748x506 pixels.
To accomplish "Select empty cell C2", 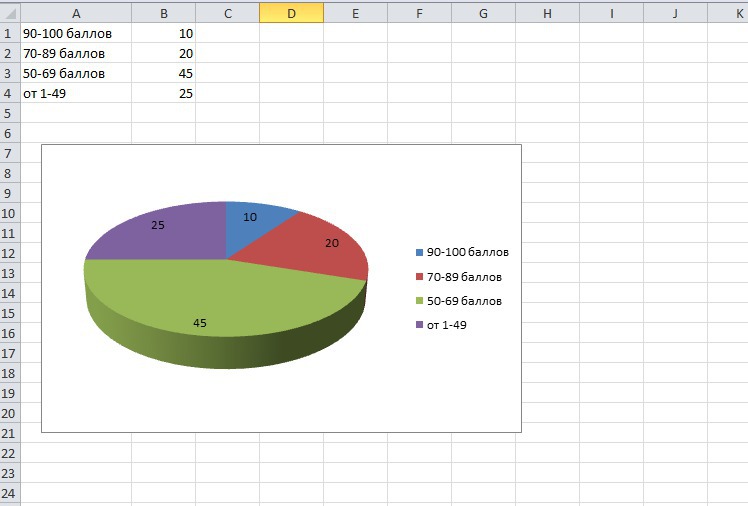I will [x=228, y=53].
